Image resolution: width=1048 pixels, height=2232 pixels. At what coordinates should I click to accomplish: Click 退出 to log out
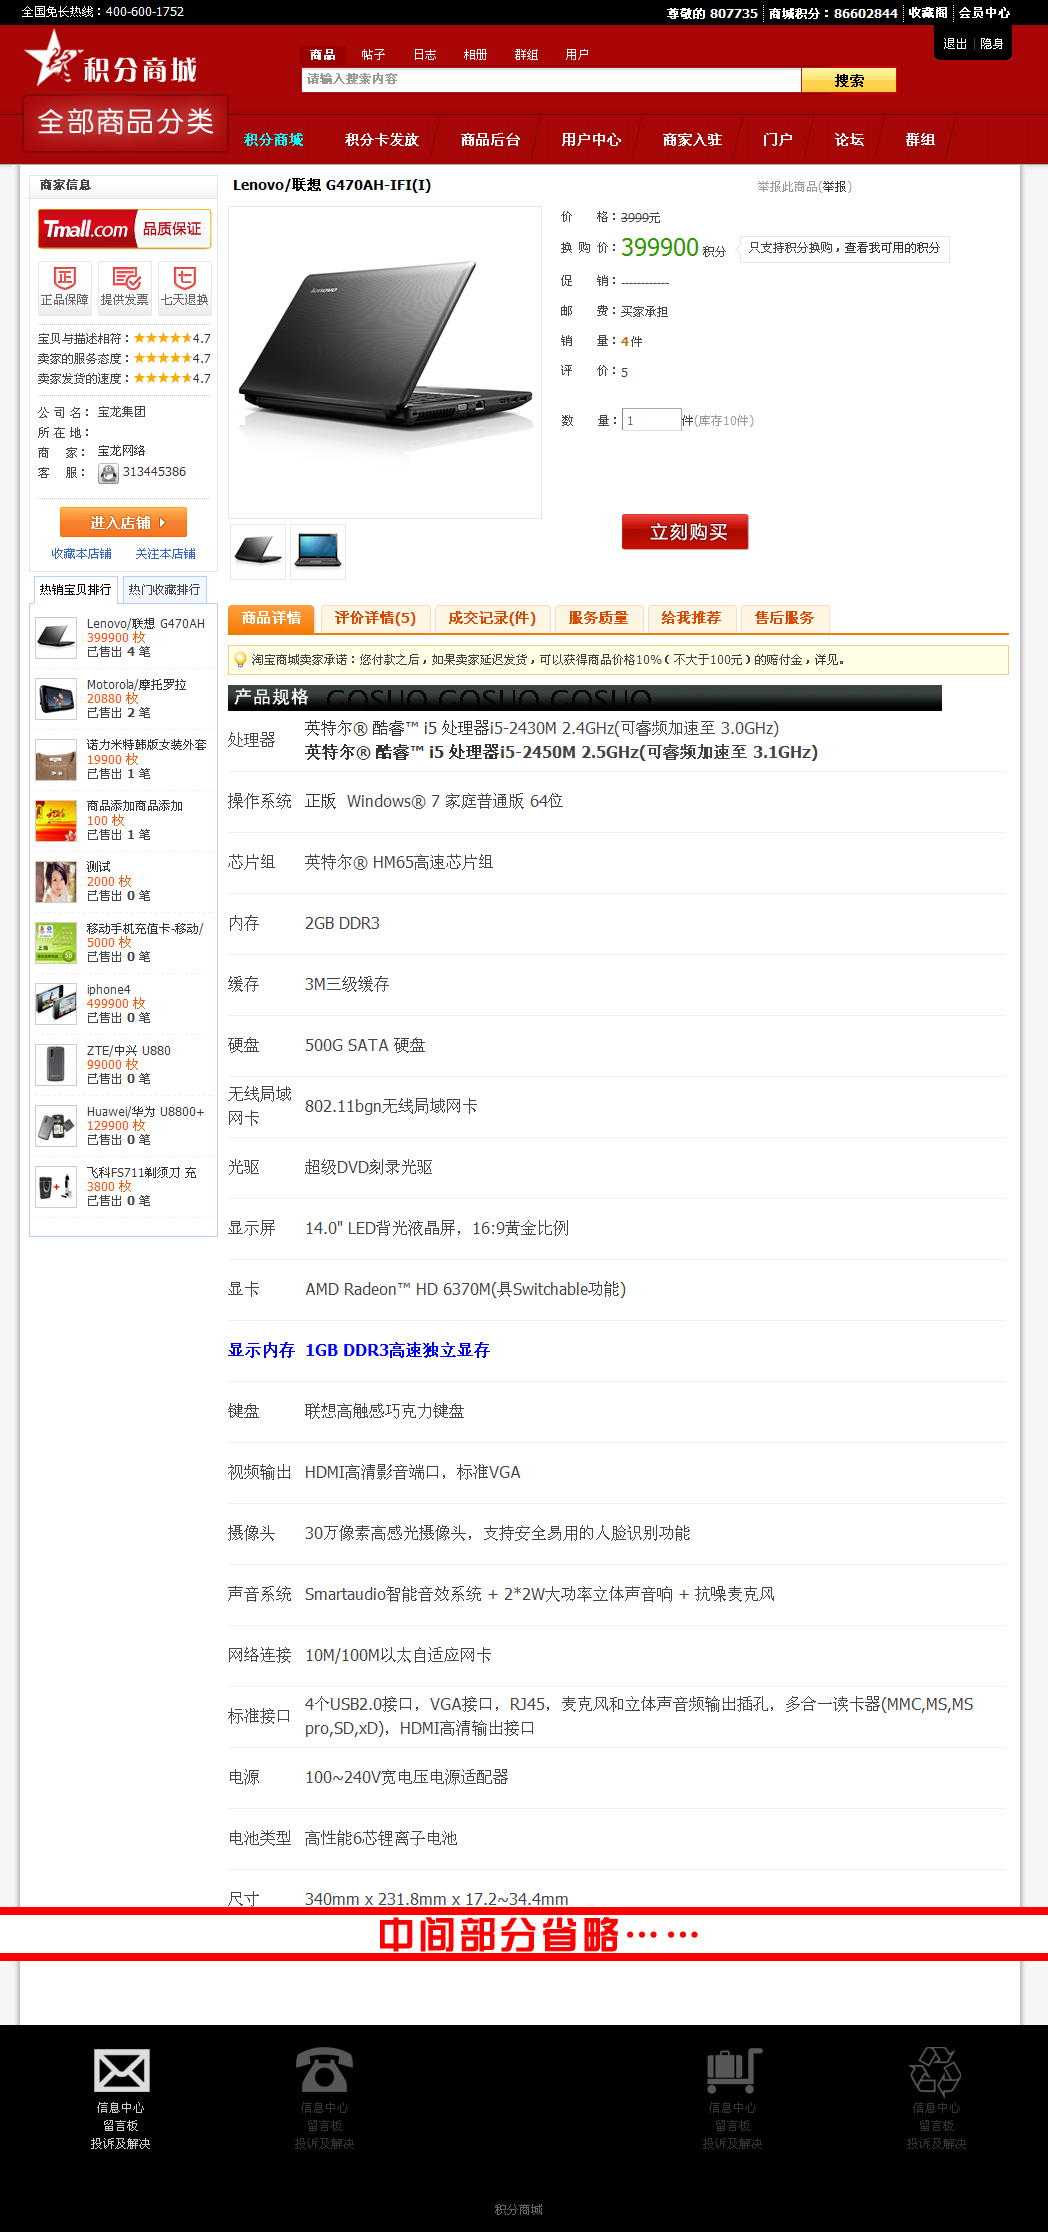coord(955,44)
